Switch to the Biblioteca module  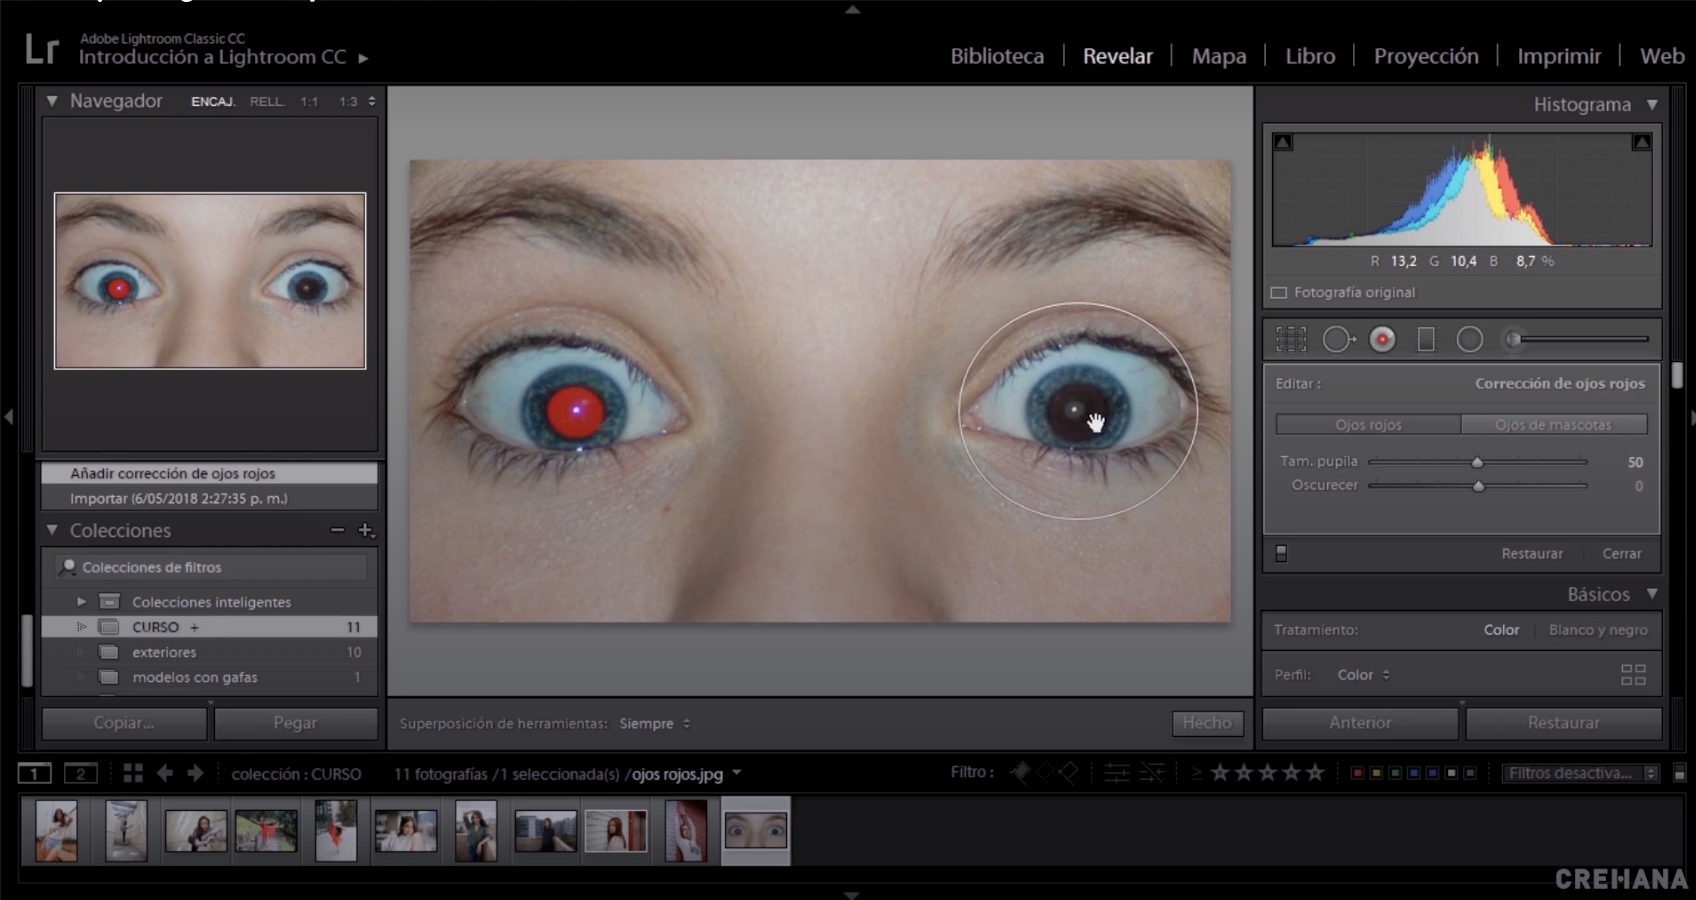click(995, 56)
